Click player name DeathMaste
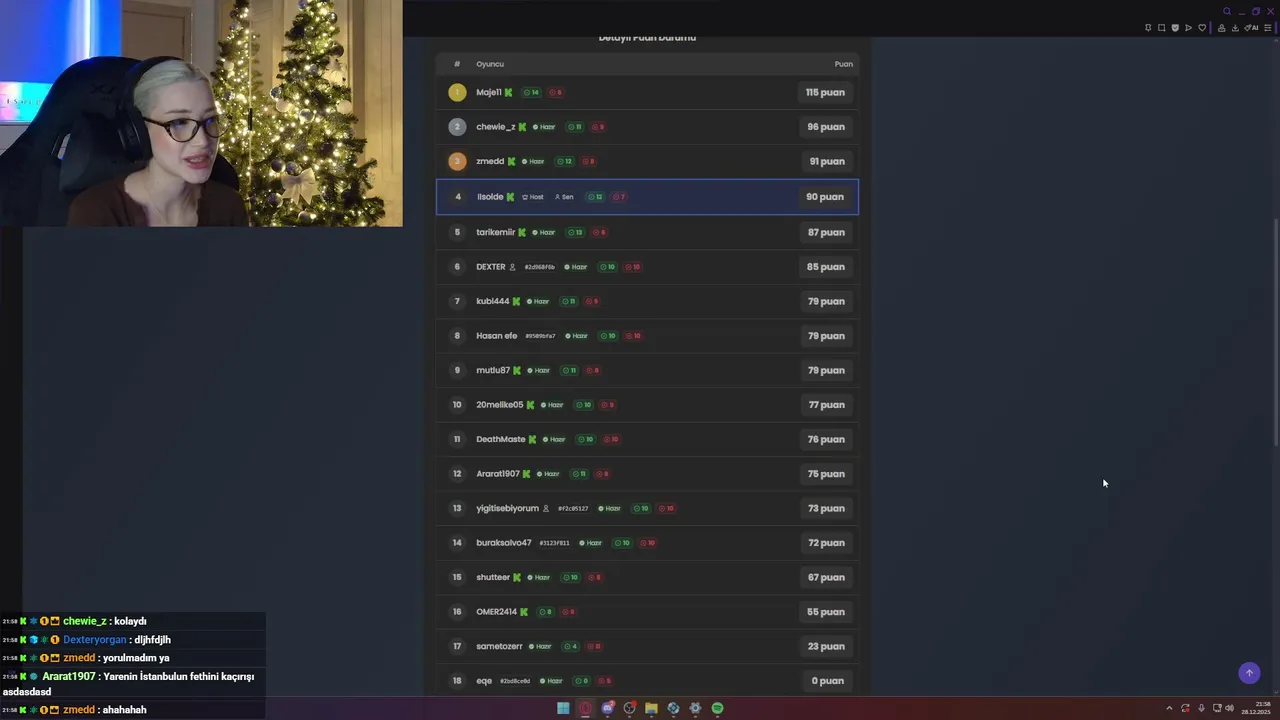Screen dimensions: 1280x720 (x=500, y=439)
